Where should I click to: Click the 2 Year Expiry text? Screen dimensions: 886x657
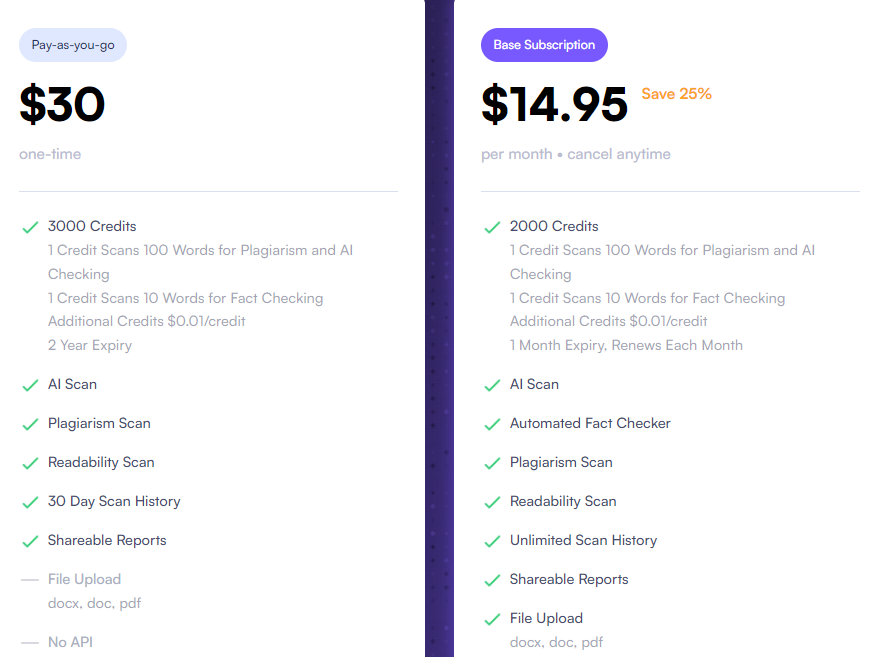pyautogui.click(x=90, y=345)
